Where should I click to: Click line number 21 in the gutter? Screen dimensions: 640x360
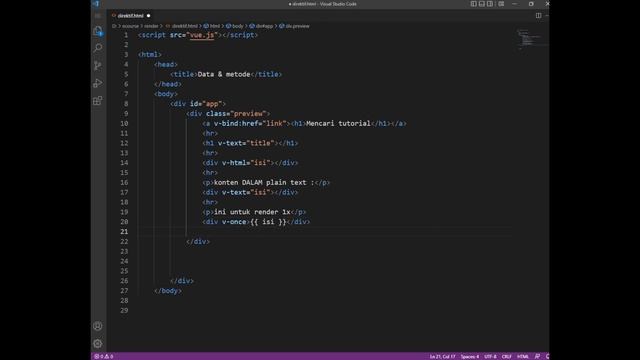coord(124,231)
